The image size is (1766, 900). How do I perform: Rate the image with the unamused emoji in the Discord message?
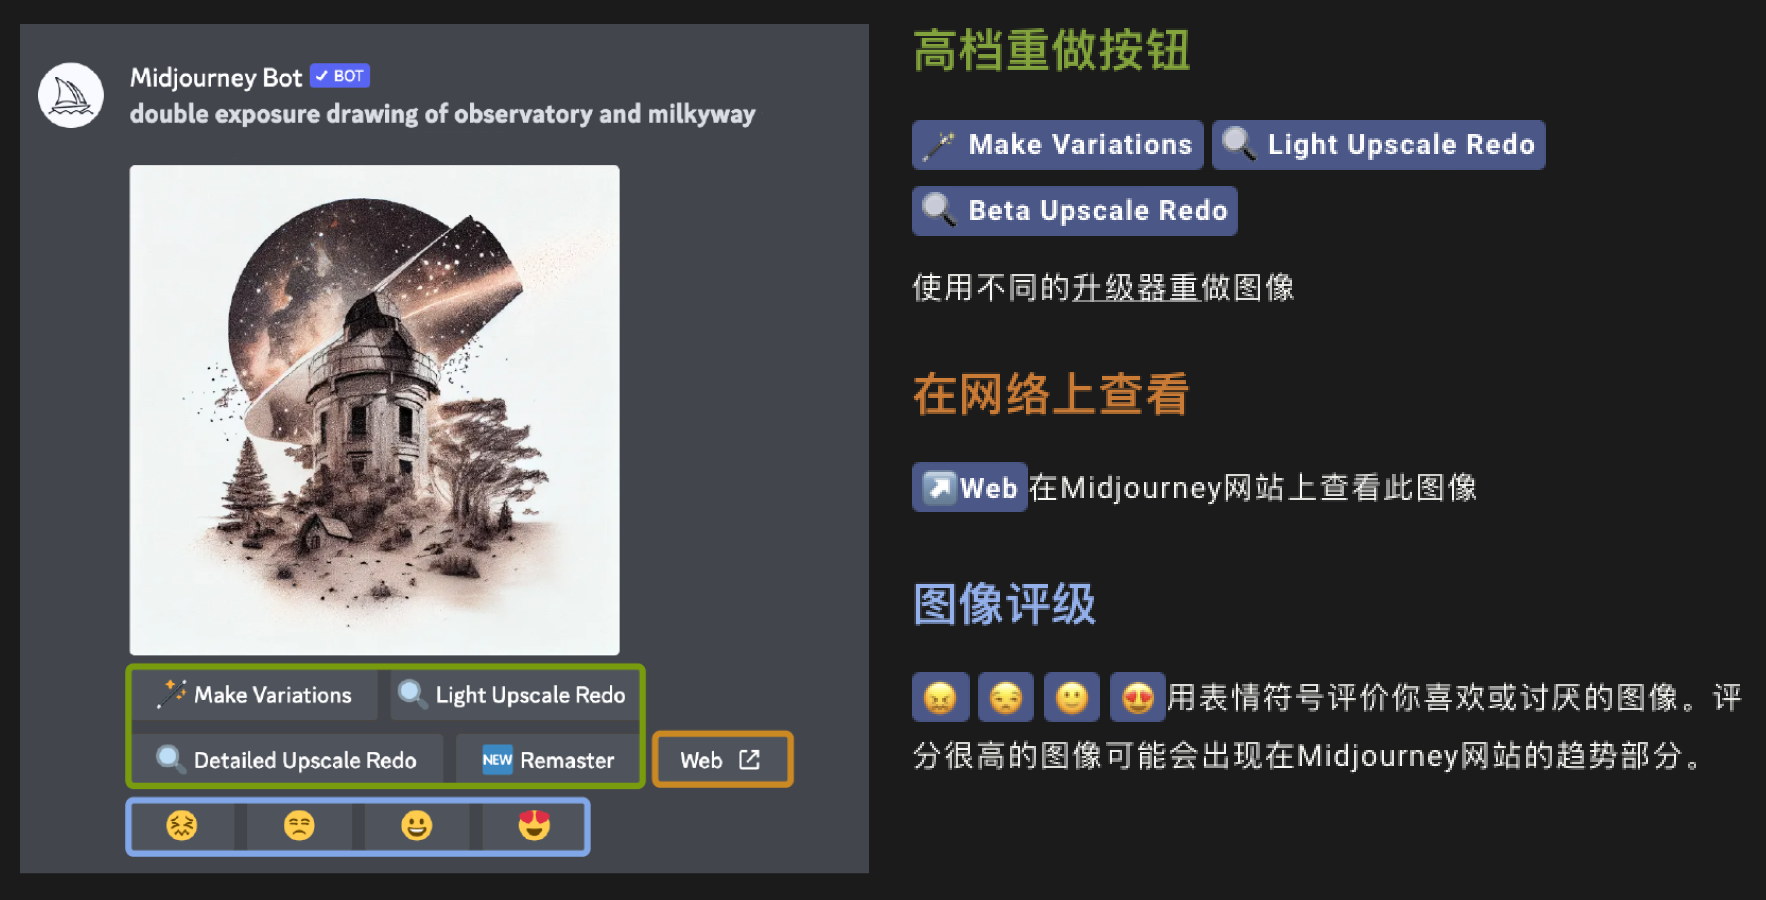[x=299, y=826]
